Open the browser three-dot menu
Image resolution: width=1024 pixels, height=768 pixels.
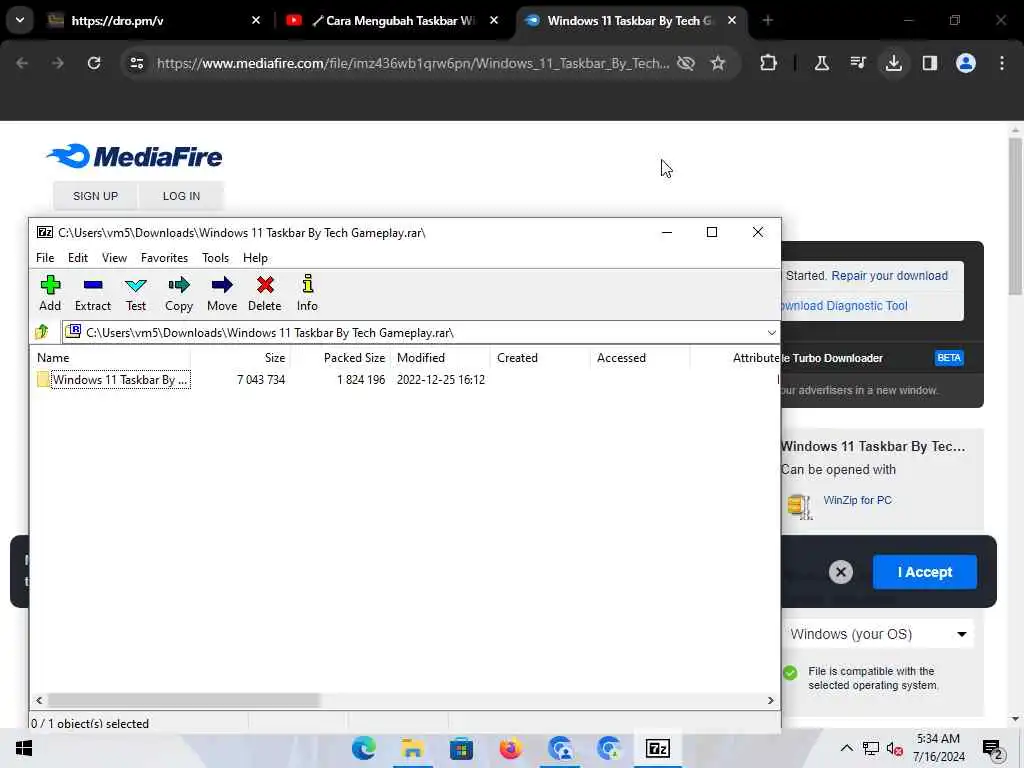pyautogui.click(x=1002, y=63)
